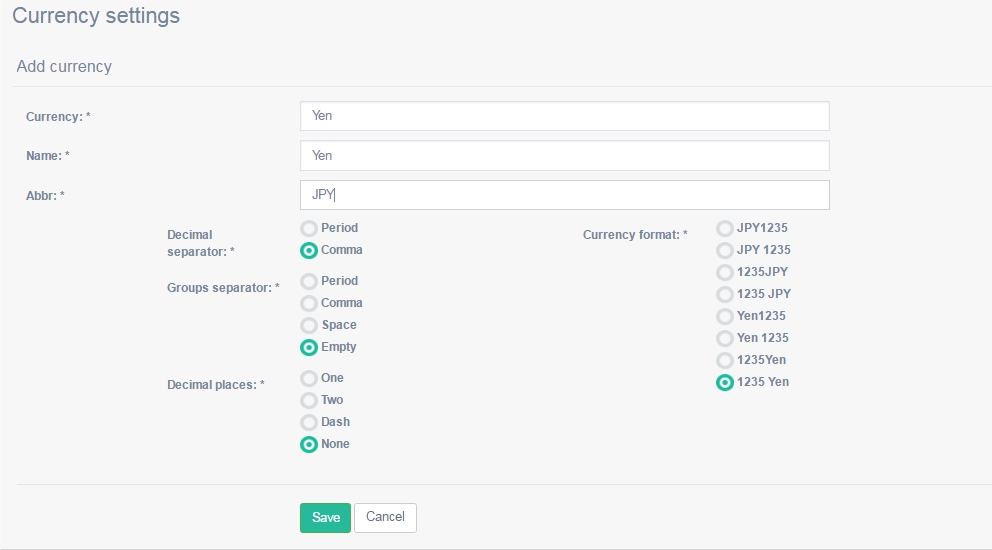Choose Period as groups separator

pyautogui.click(x=309, y=281)
